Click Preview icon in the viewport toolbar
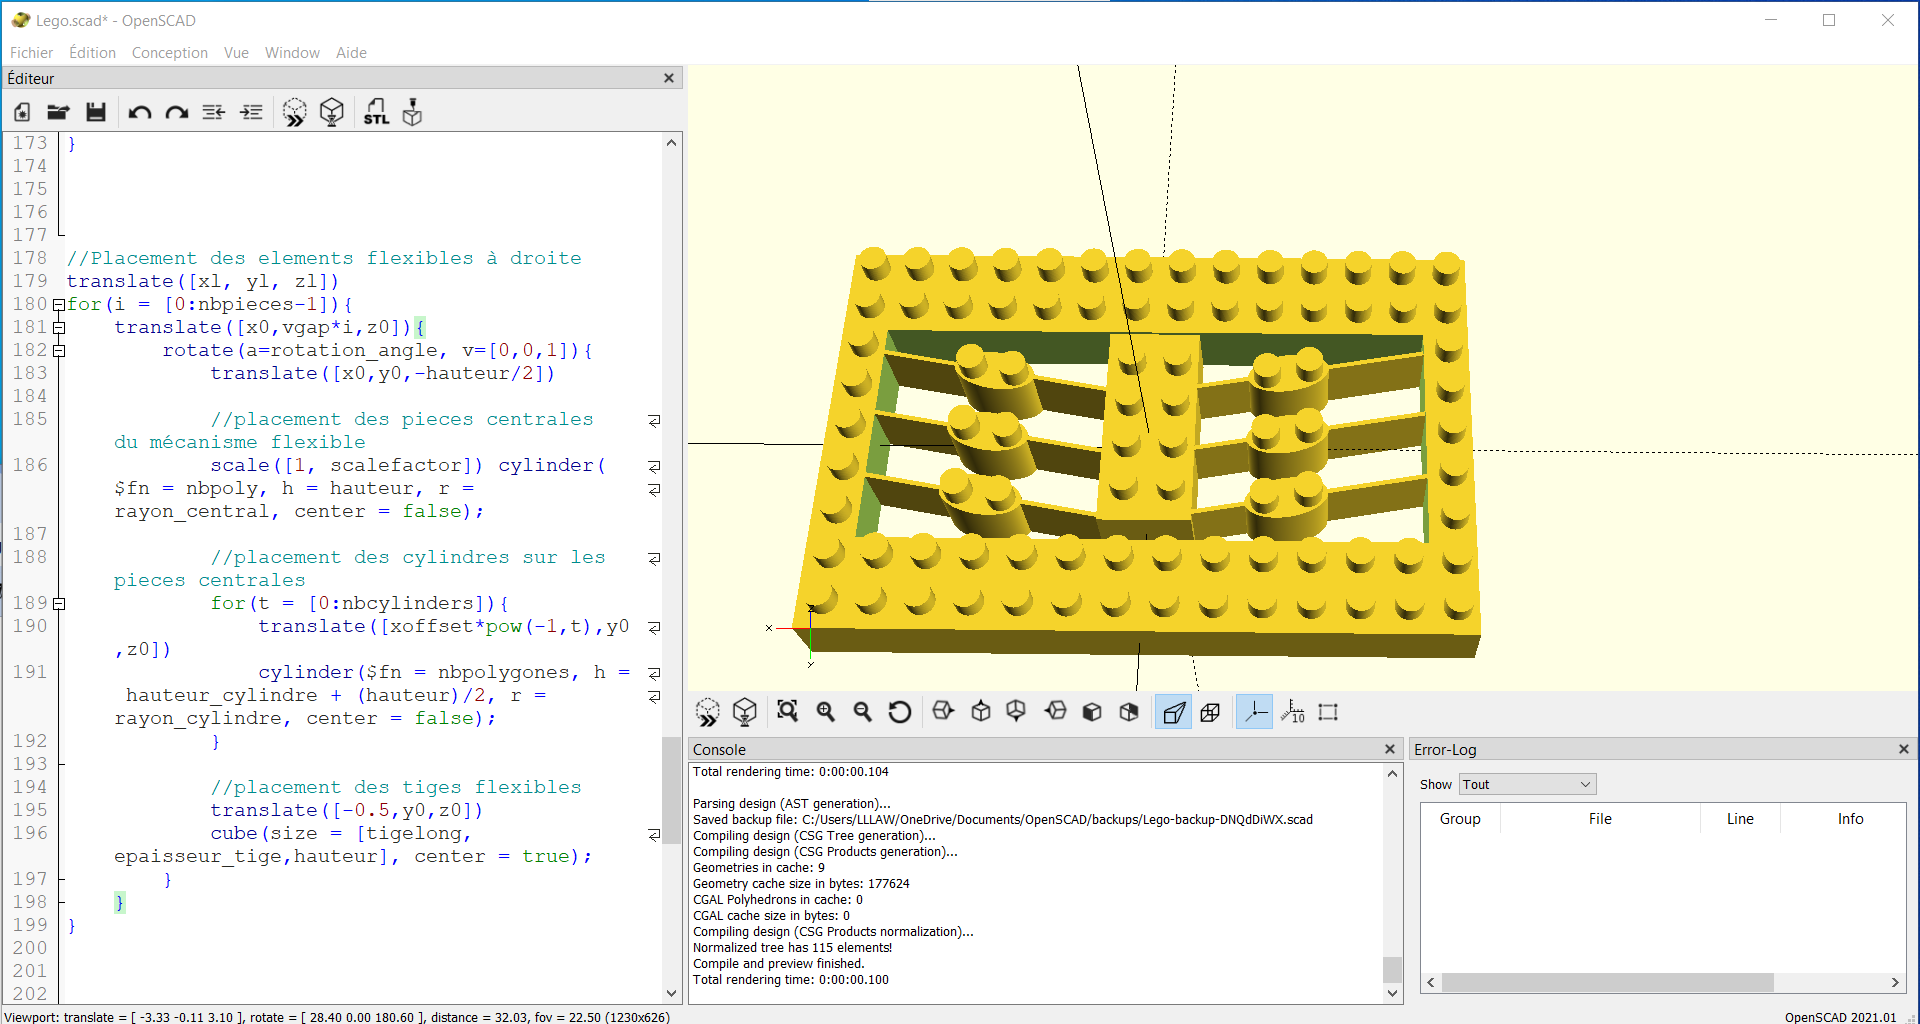This screenshot has height=1024, width=1920. (x=708, y=712)
